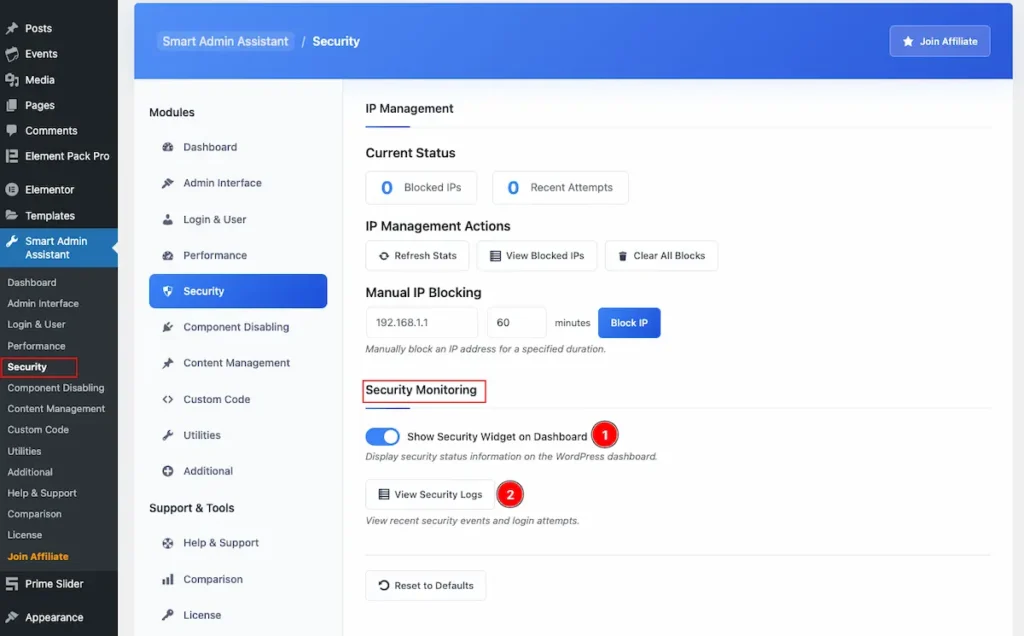Click Refresh Stats button

[x=417, y=256]
